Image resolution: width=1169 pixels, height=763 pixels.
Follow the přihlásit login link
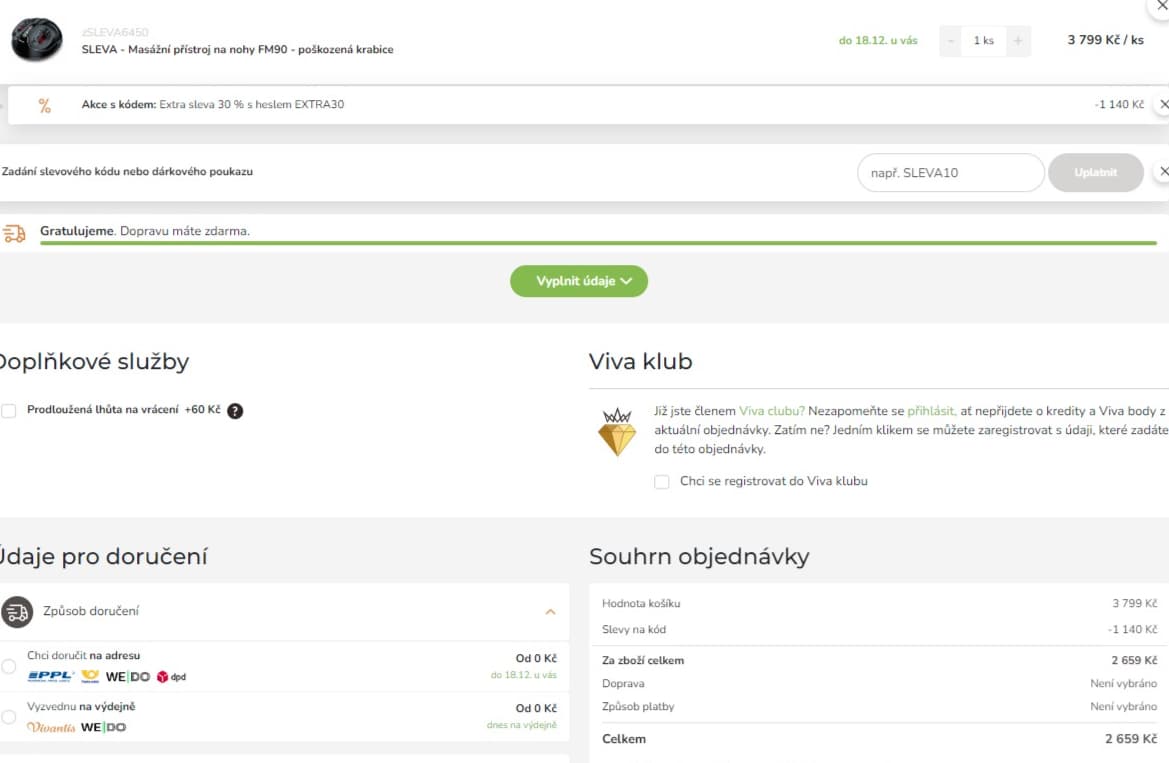point(931,411)
